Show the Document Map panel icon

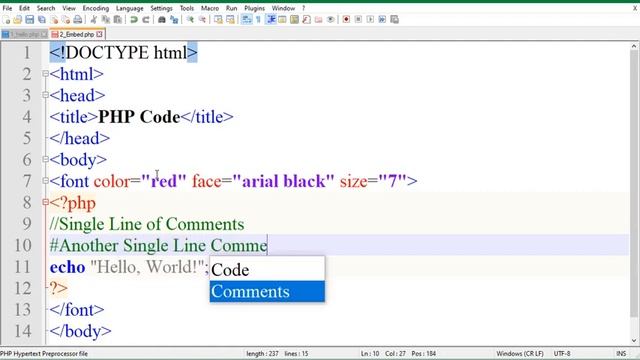[x=294, y=19]
